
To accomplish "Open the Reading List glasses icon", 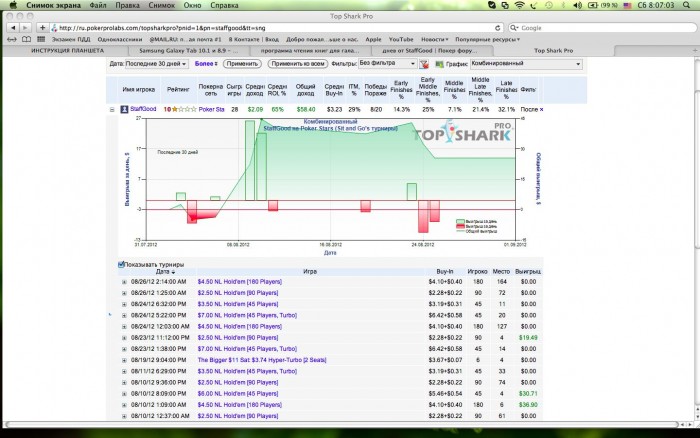I will [x=12, y=39].
